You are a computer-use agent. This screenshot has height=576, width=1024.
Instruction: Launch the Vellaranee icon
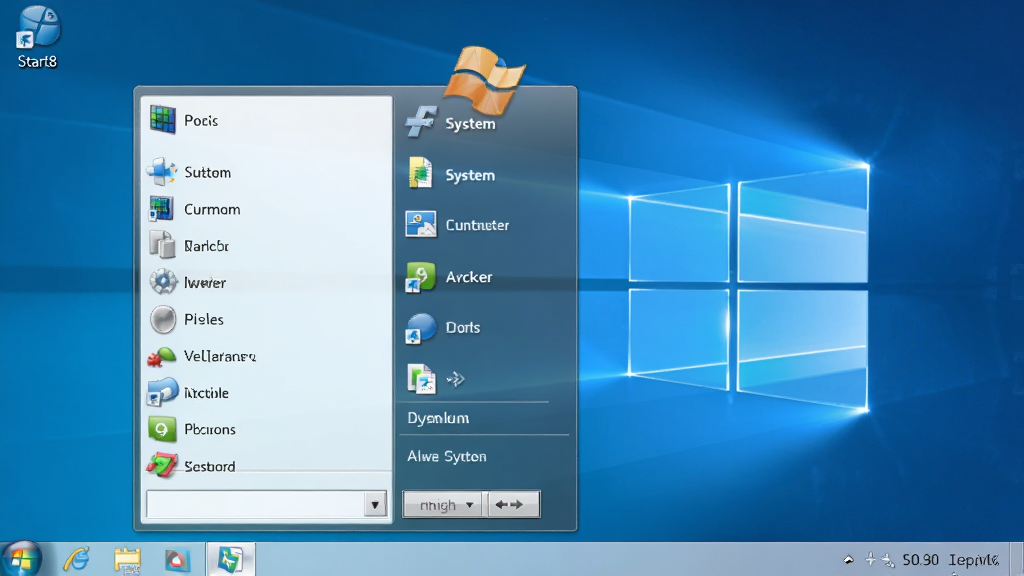pos(161,357)
